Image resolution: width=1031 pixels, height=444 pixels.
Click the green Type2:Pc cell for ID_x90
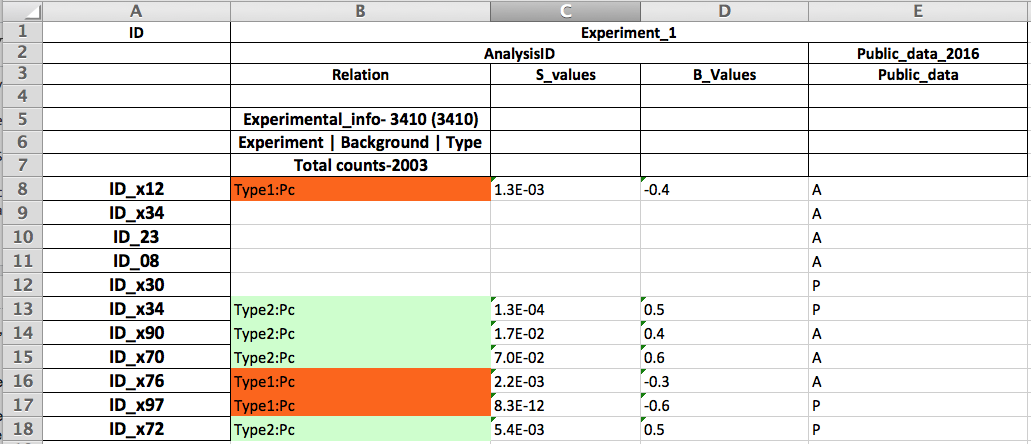(360, 333)
